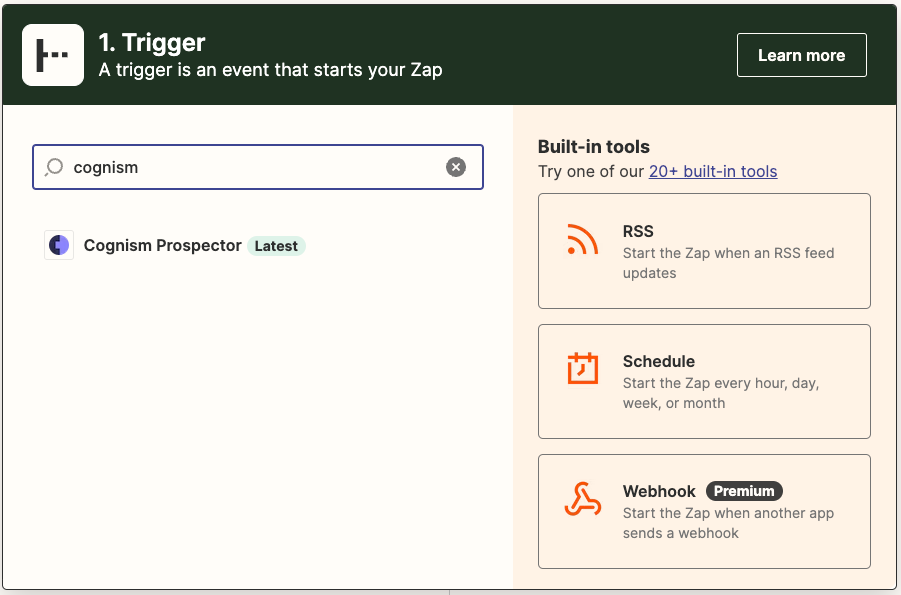Viewport: 901px width, 595px height.
Task: Click the magnifier icon in search box
Action: pyautogui.click(x=55, y=167)
